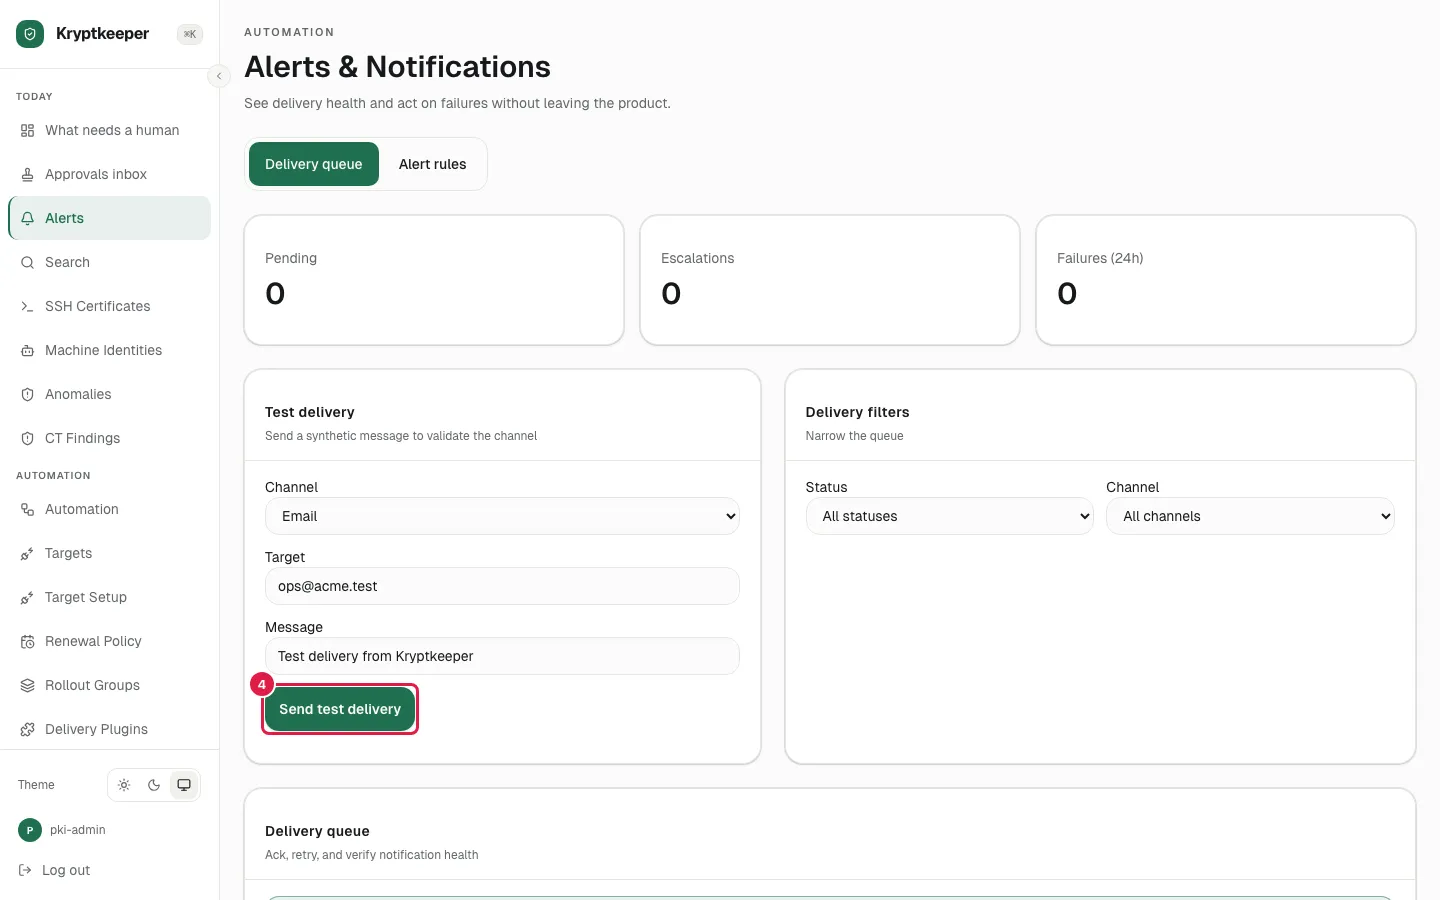Click the Machine Identities bot icon
Image resolution: width=1440 pixels, height=900 pixels.
pyautogui.click(x=28, y=351)
